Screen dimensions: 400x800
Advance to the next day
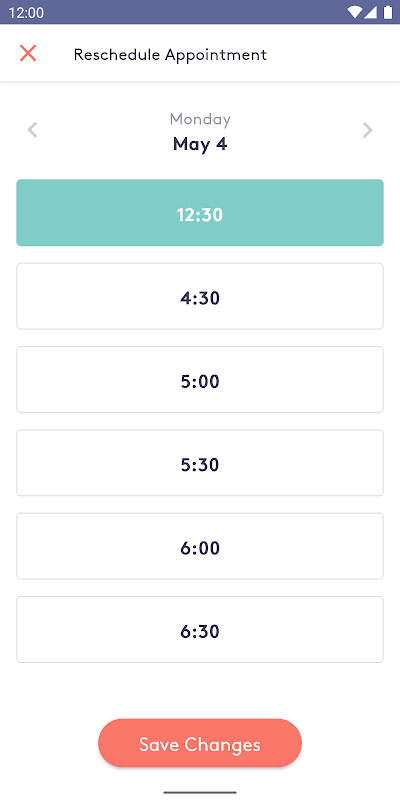[367, 130]
